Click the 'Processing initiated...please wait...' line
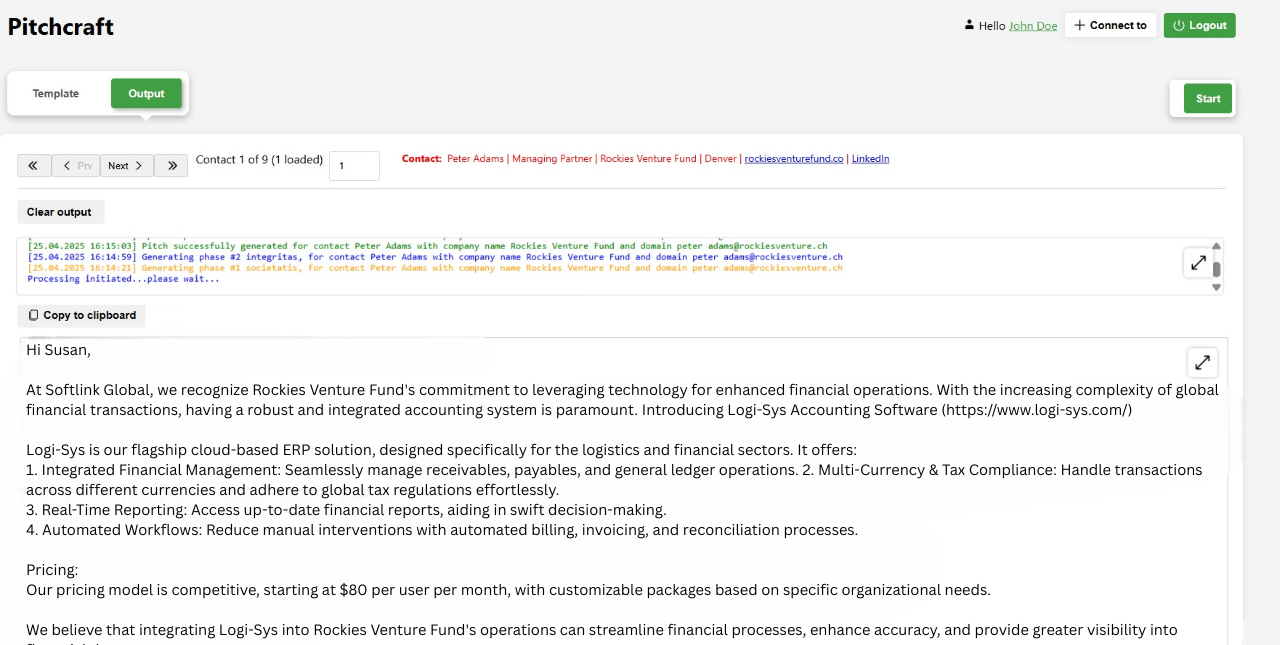Viewport: 1280px width, 645px height. (123, 279)
